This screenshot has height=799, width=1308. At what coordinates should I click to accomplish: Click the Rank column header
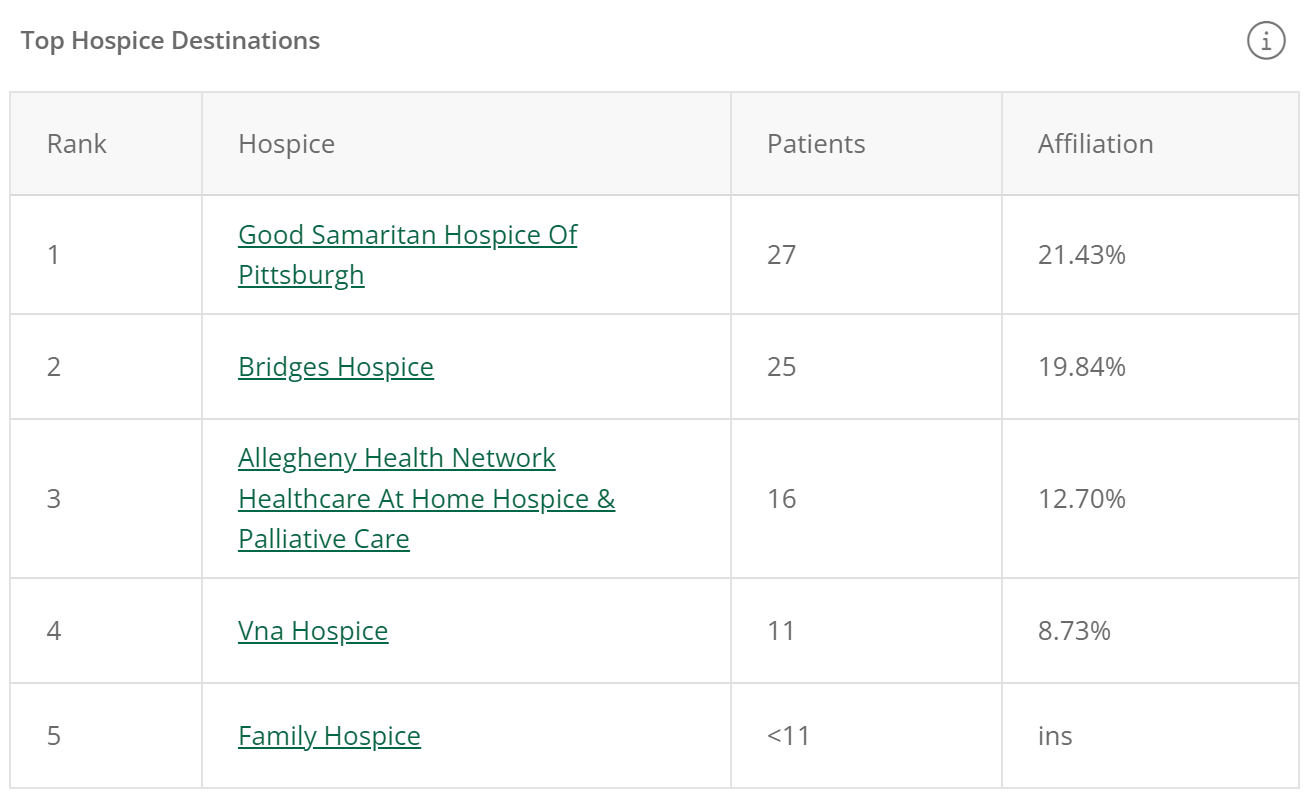click(x=106, y=144)
